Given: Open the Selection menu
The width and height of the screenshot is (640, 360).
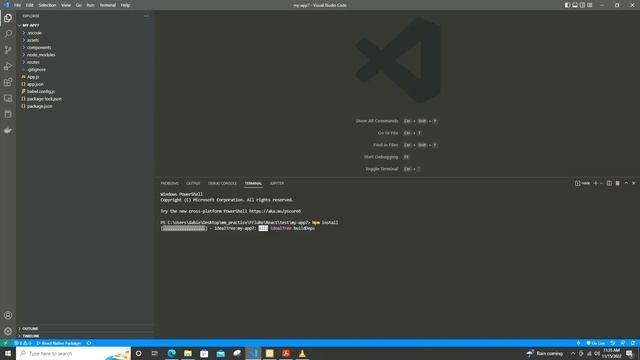Looking at the screenshot, I should [x=47, y=5].
